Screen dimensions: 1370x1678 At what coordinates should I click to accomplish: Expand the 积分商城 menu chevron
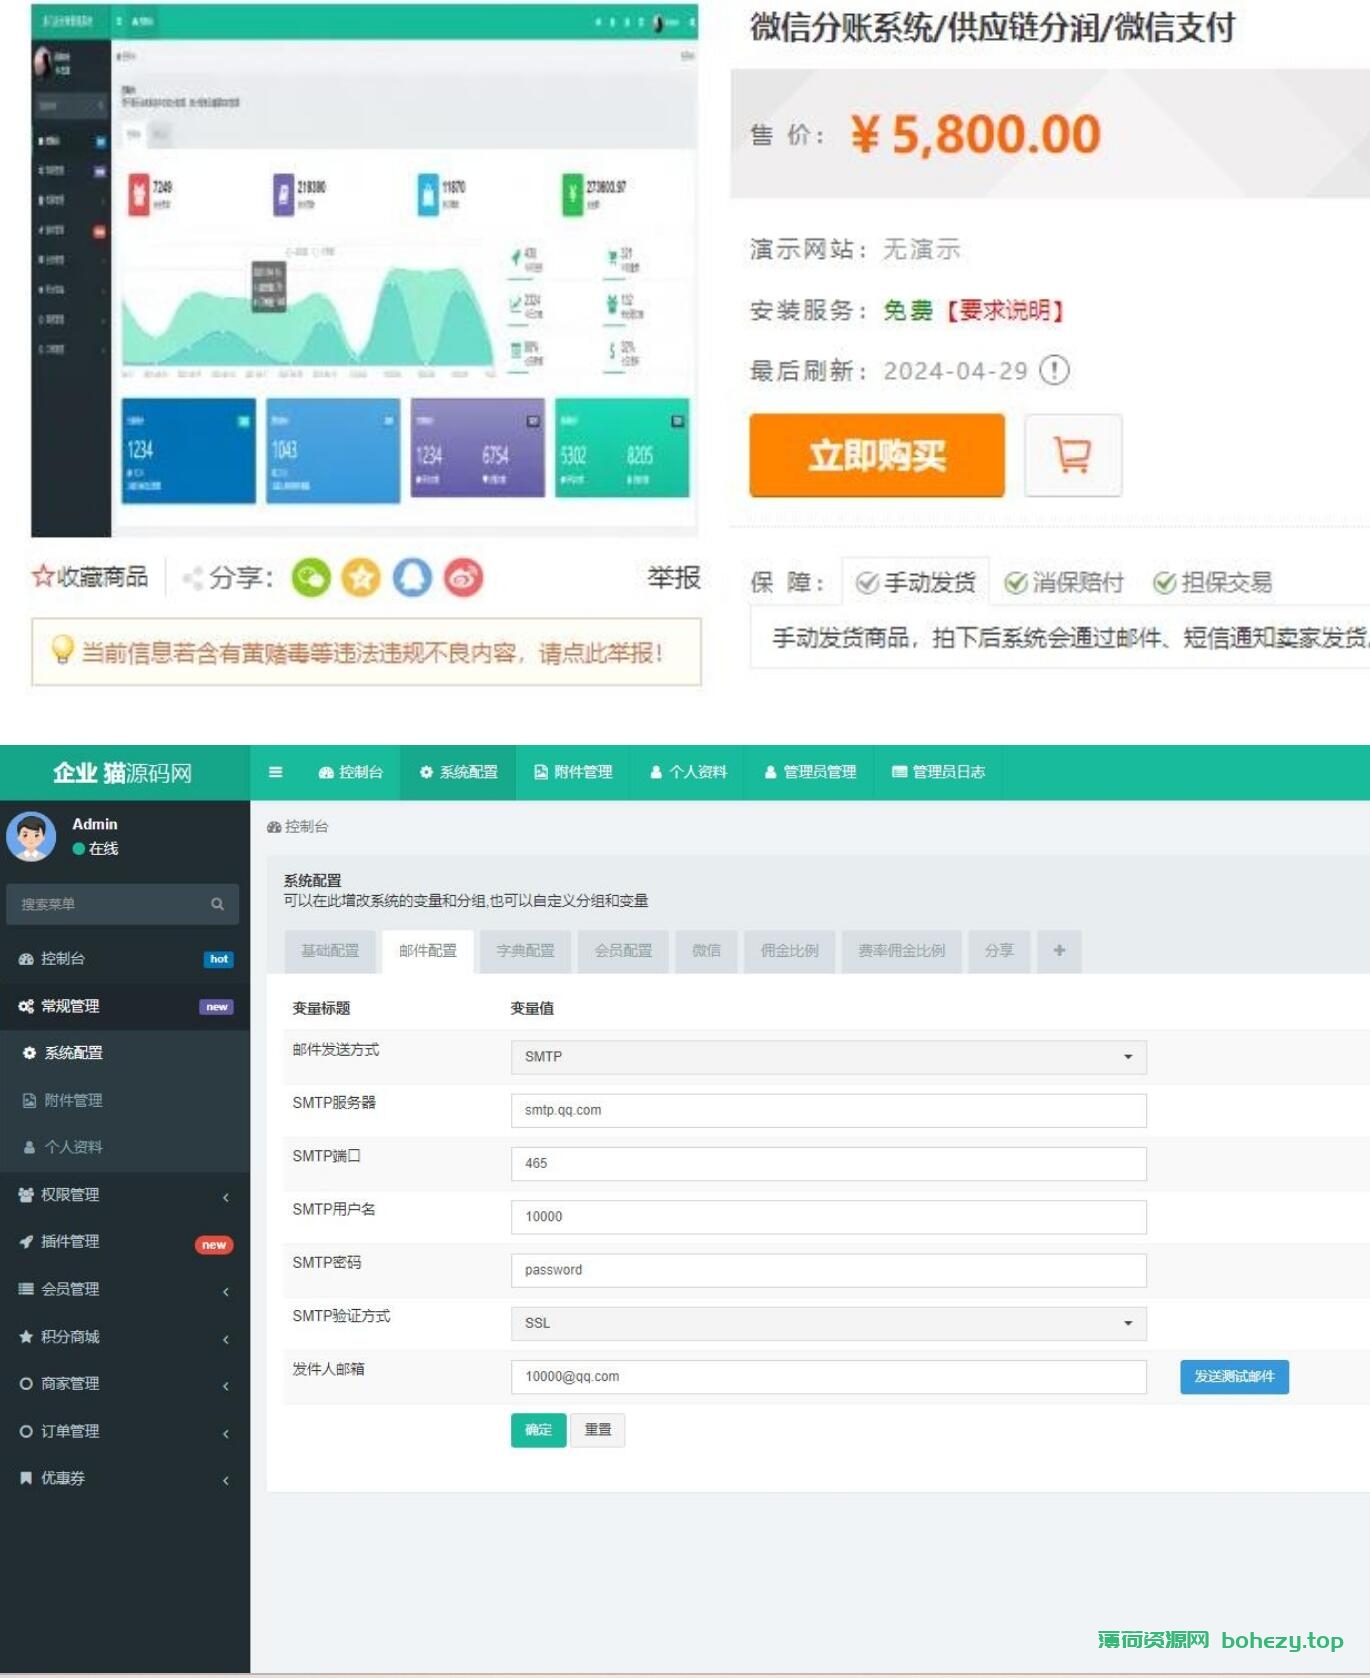[x=226, y=1338]
